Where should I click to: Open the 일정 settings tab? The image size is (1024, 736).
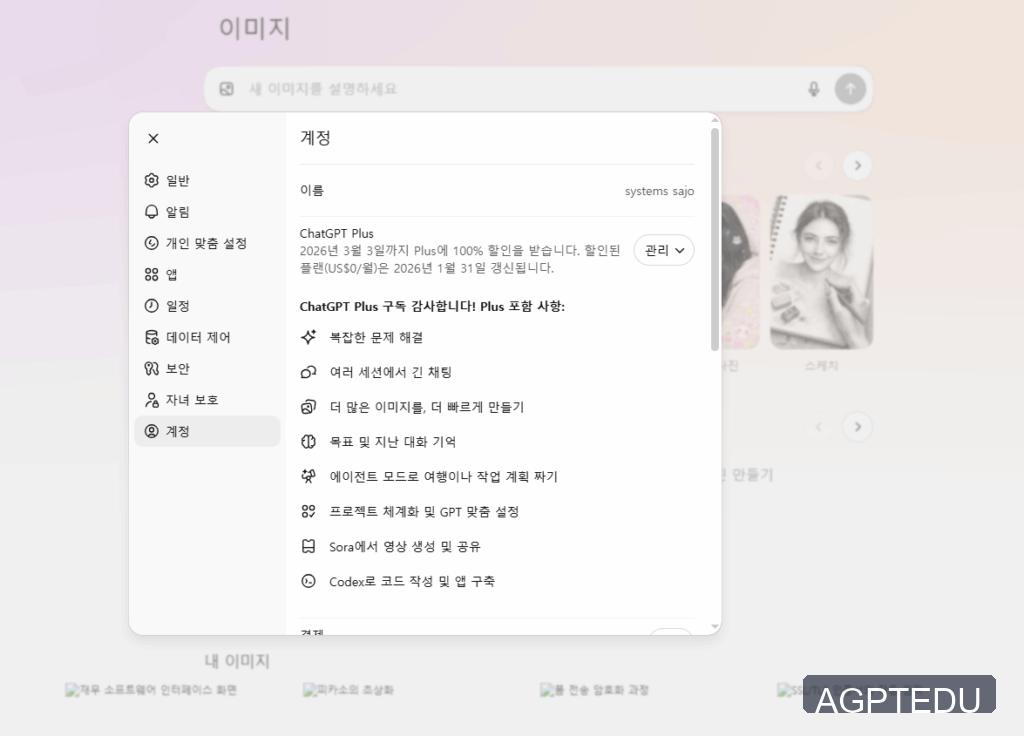207,306
